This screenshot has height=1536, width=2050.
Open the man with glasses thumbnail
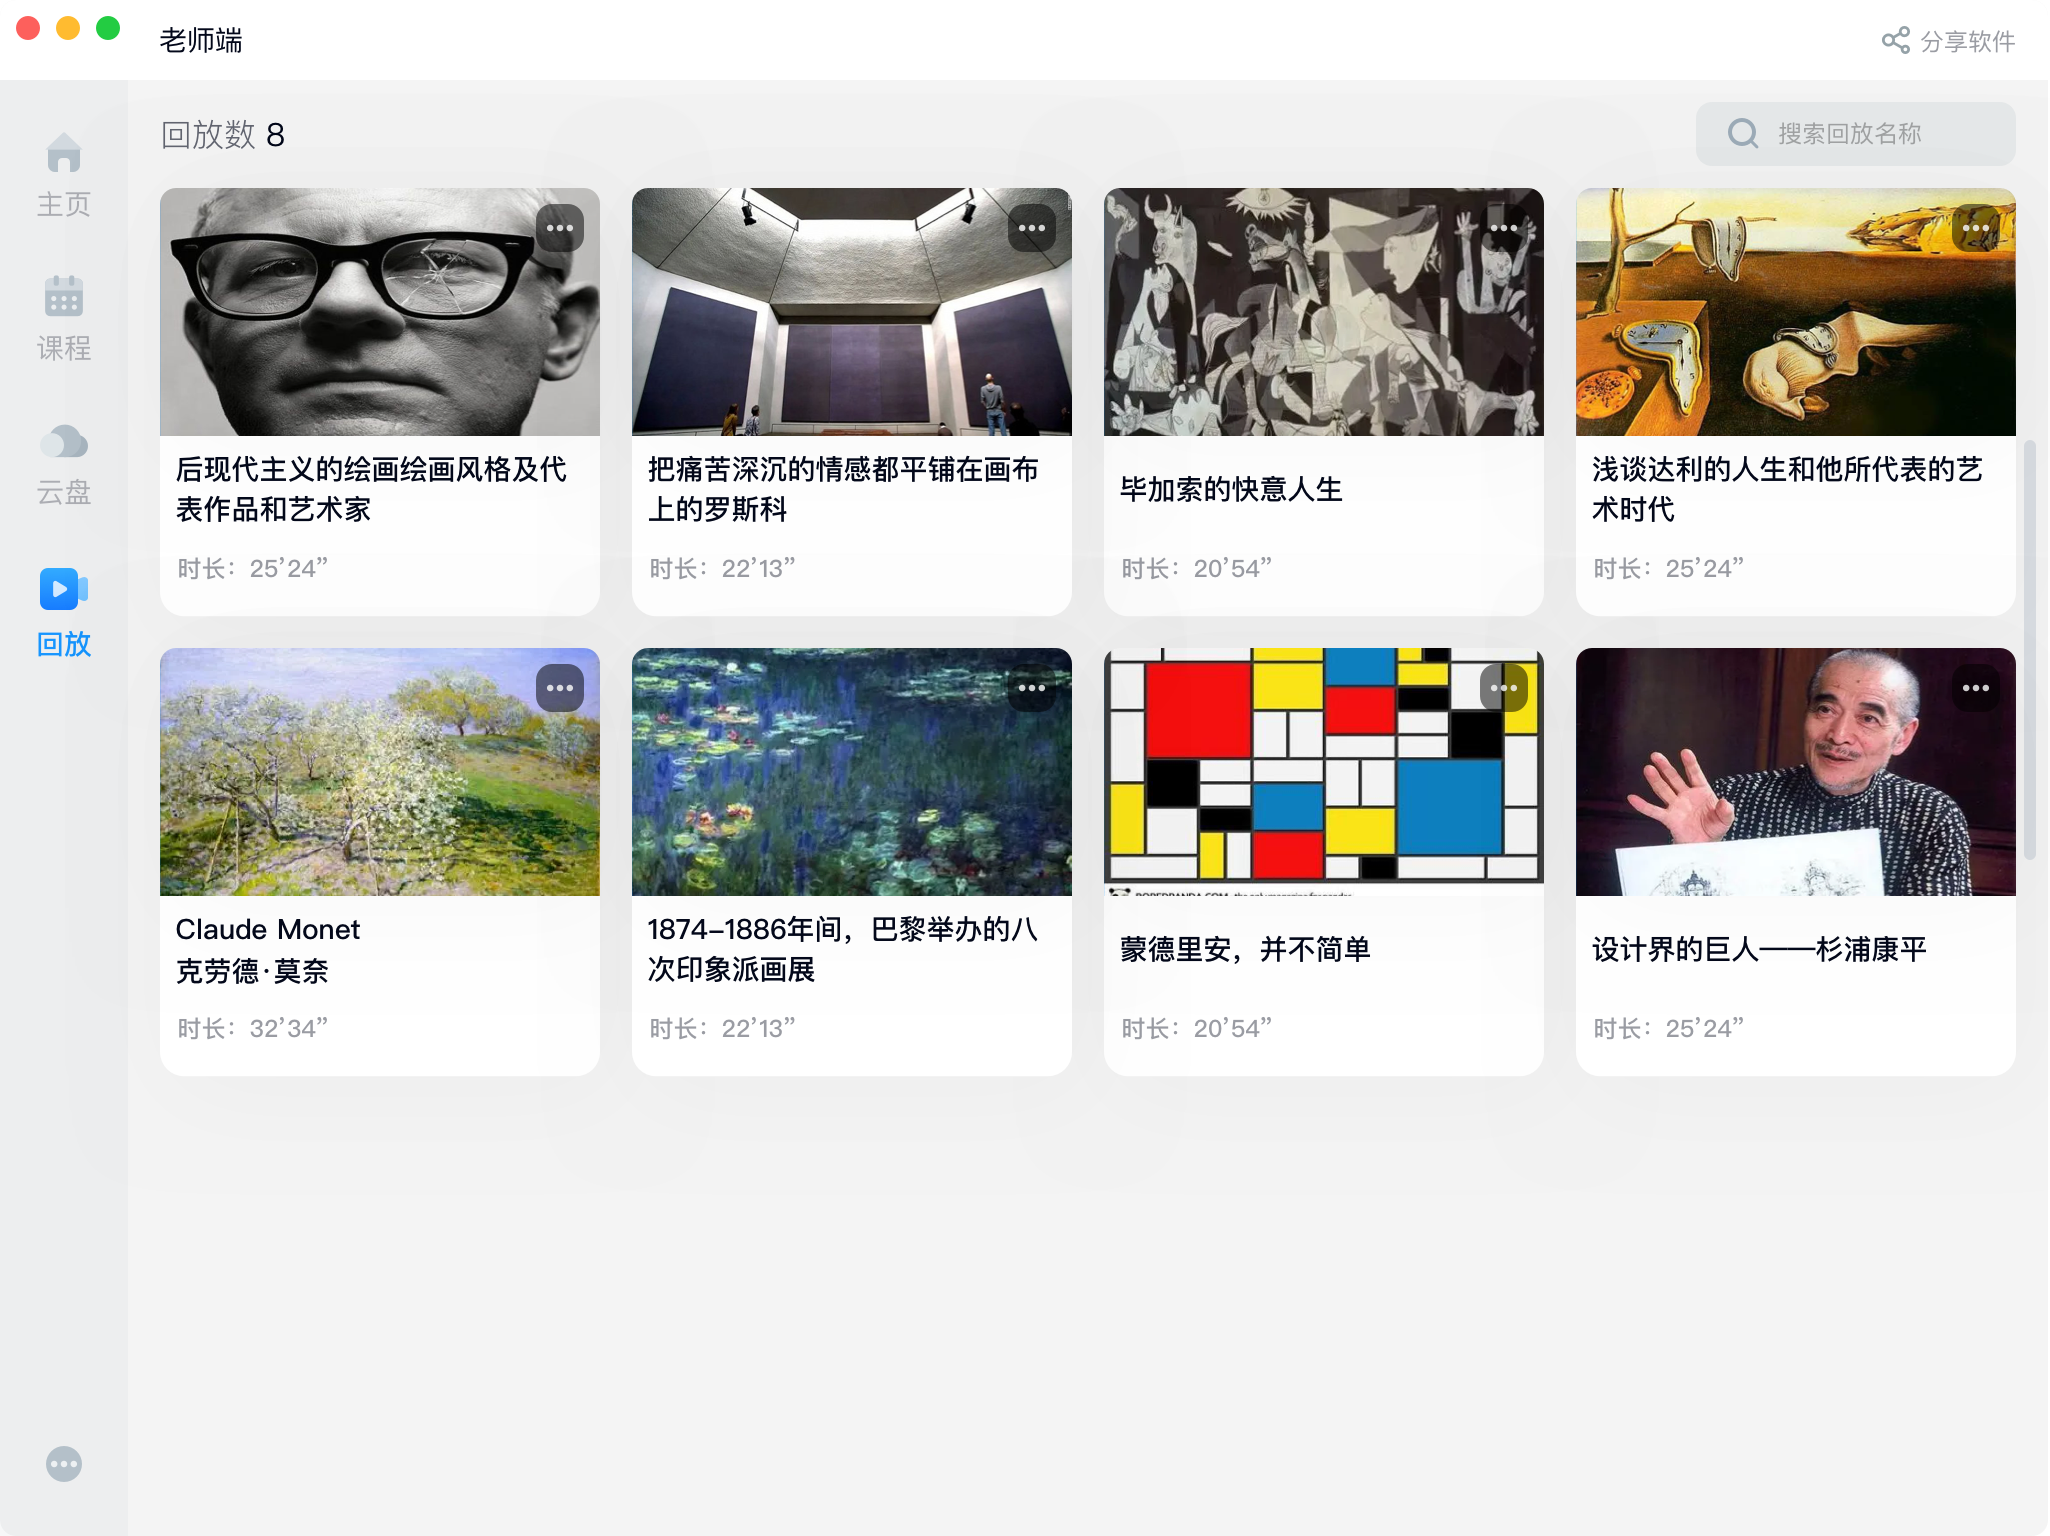380,312
